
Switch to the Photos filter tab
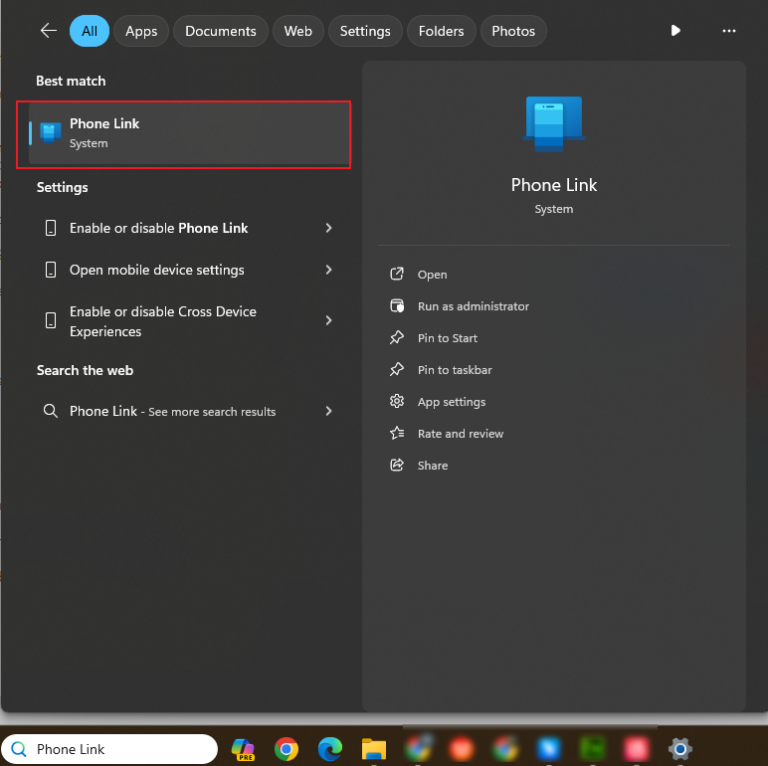(513, 31)
